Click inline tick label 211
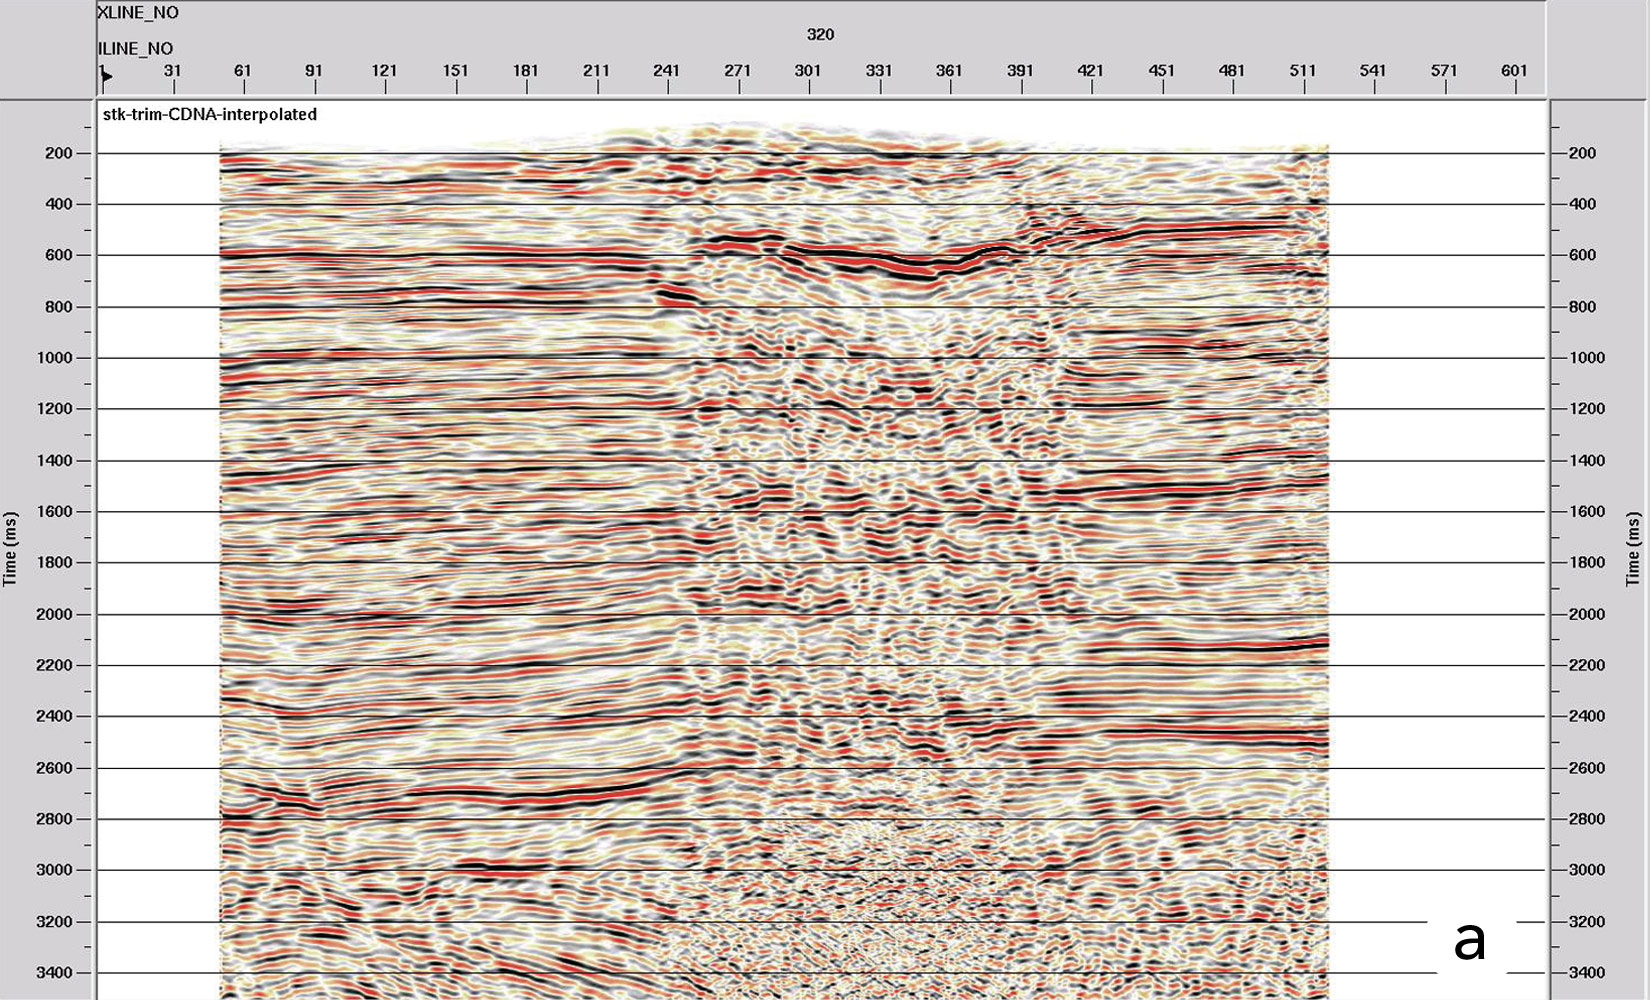 tap(596, 70)
